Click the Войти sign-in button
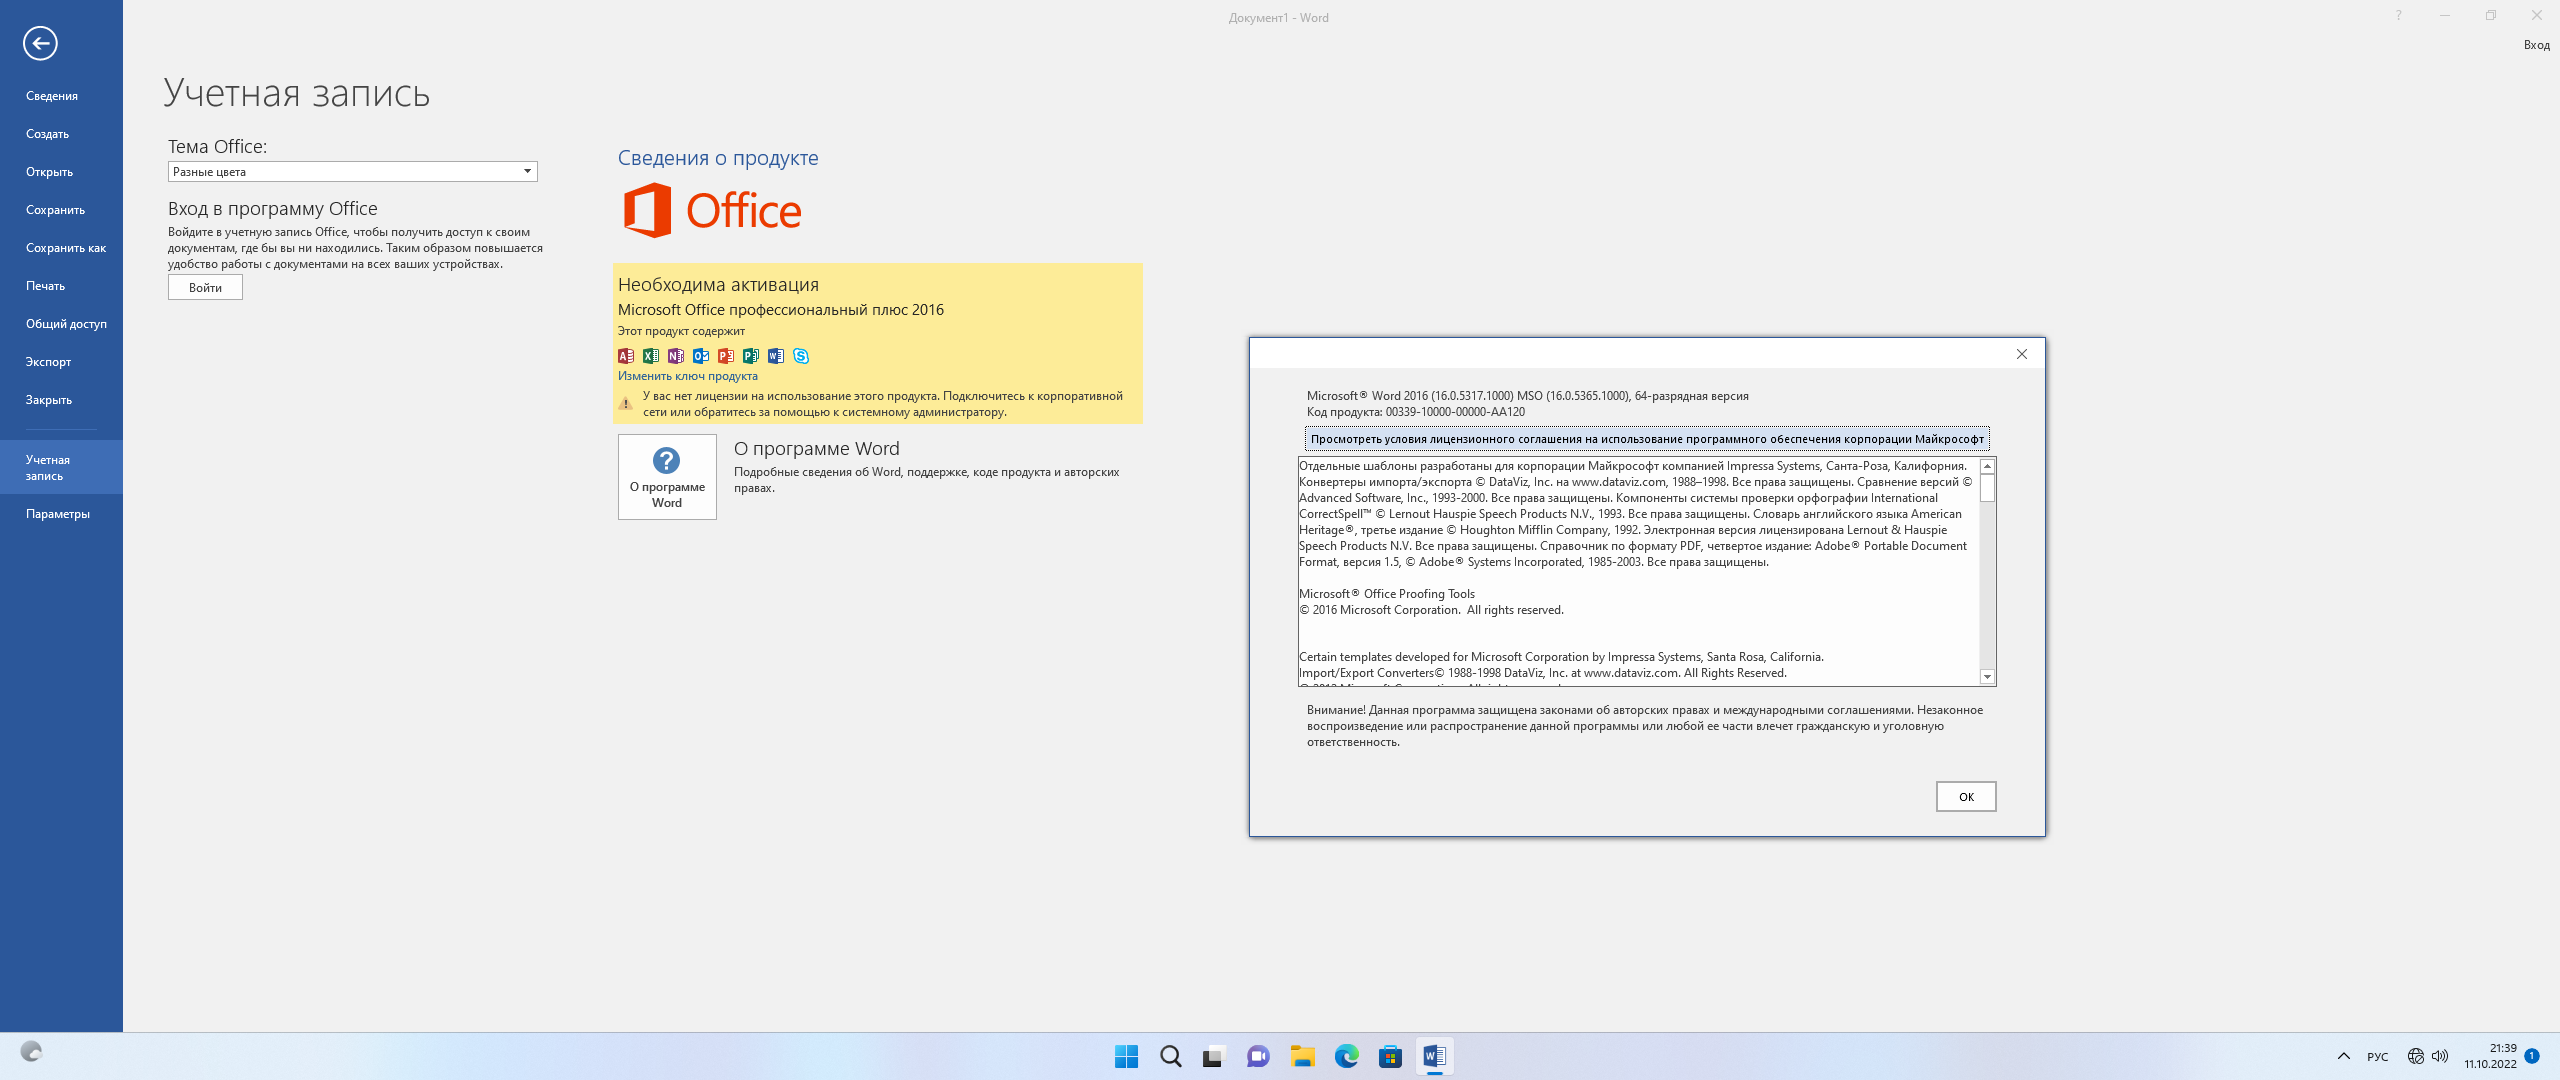 pyautogui.click(x=205, y=288)
